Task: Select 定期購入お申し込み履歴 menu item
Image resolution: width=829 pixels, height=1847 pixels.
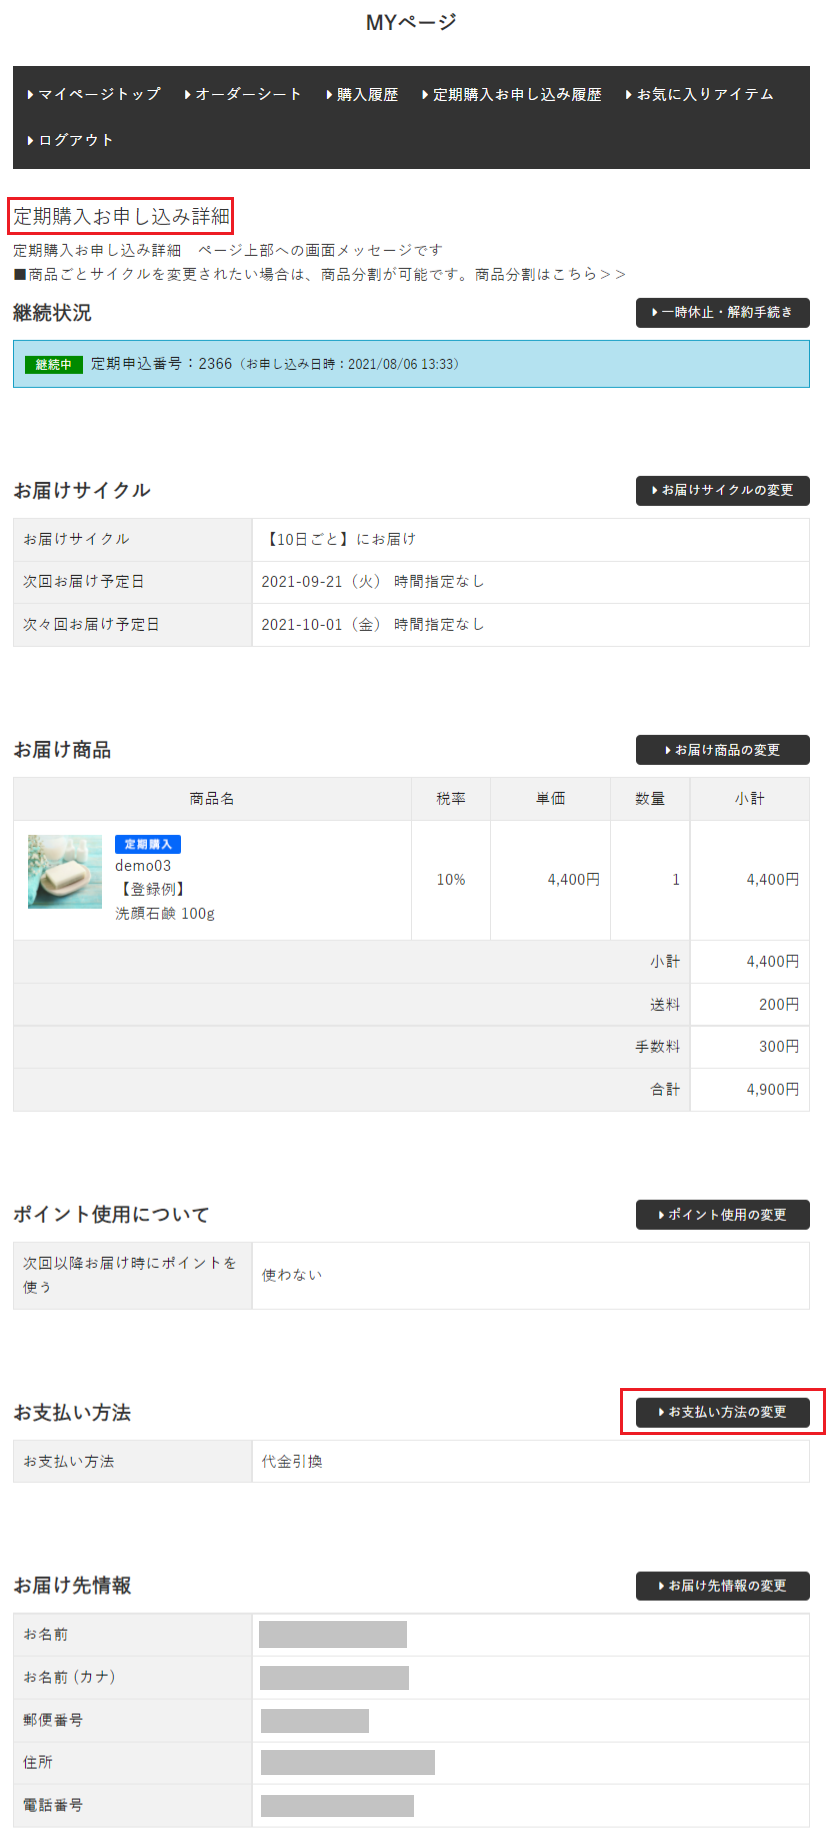Action: click(x=516, y=94)
